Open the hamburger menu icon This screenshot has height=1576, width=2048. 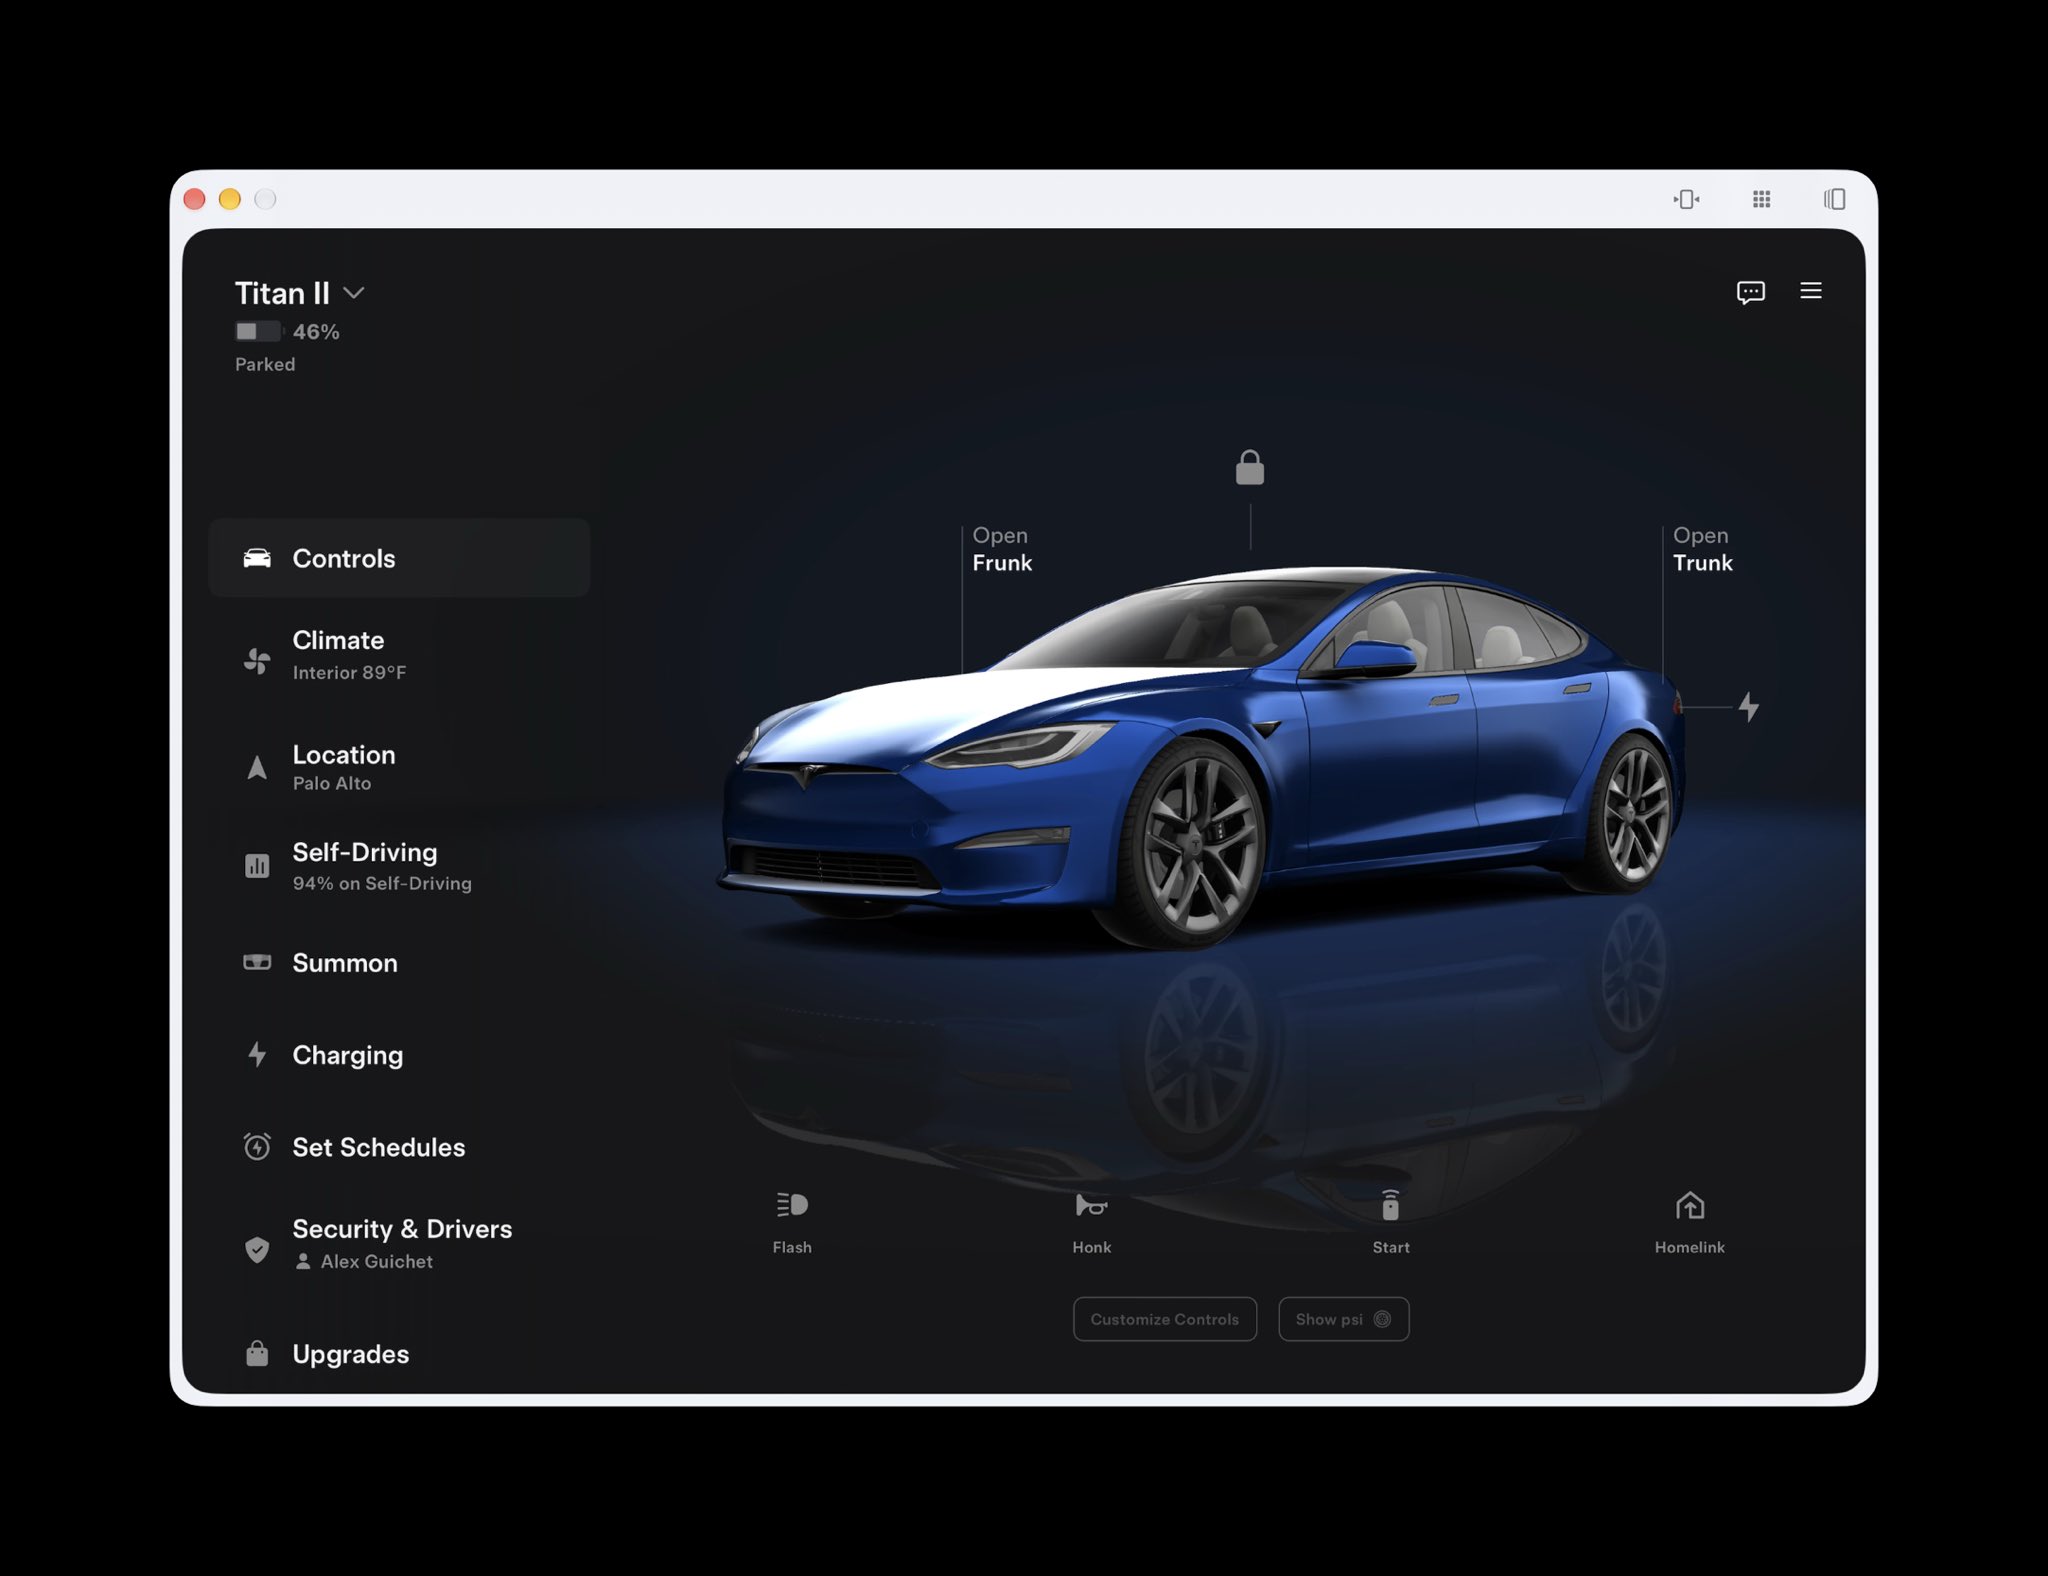[x=1810, y=291]
